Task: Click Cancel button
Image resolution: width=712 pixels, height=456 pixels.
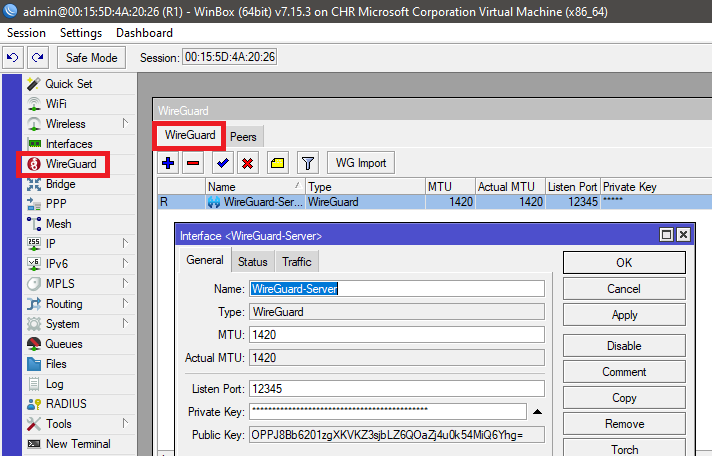Action: (624, 289)
